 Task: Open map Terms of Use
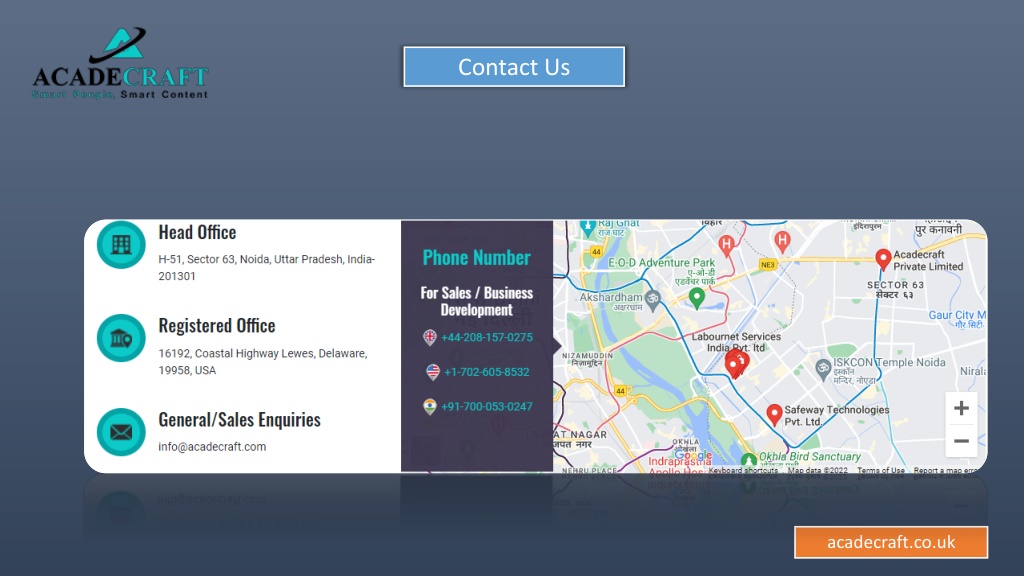(881, 470)
